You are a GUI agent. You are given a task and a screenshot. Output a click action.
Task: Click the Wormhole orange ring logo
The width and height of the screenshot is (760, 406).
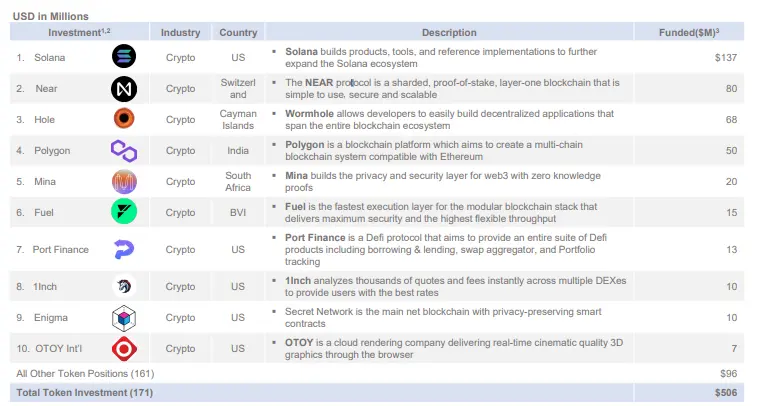124,118
